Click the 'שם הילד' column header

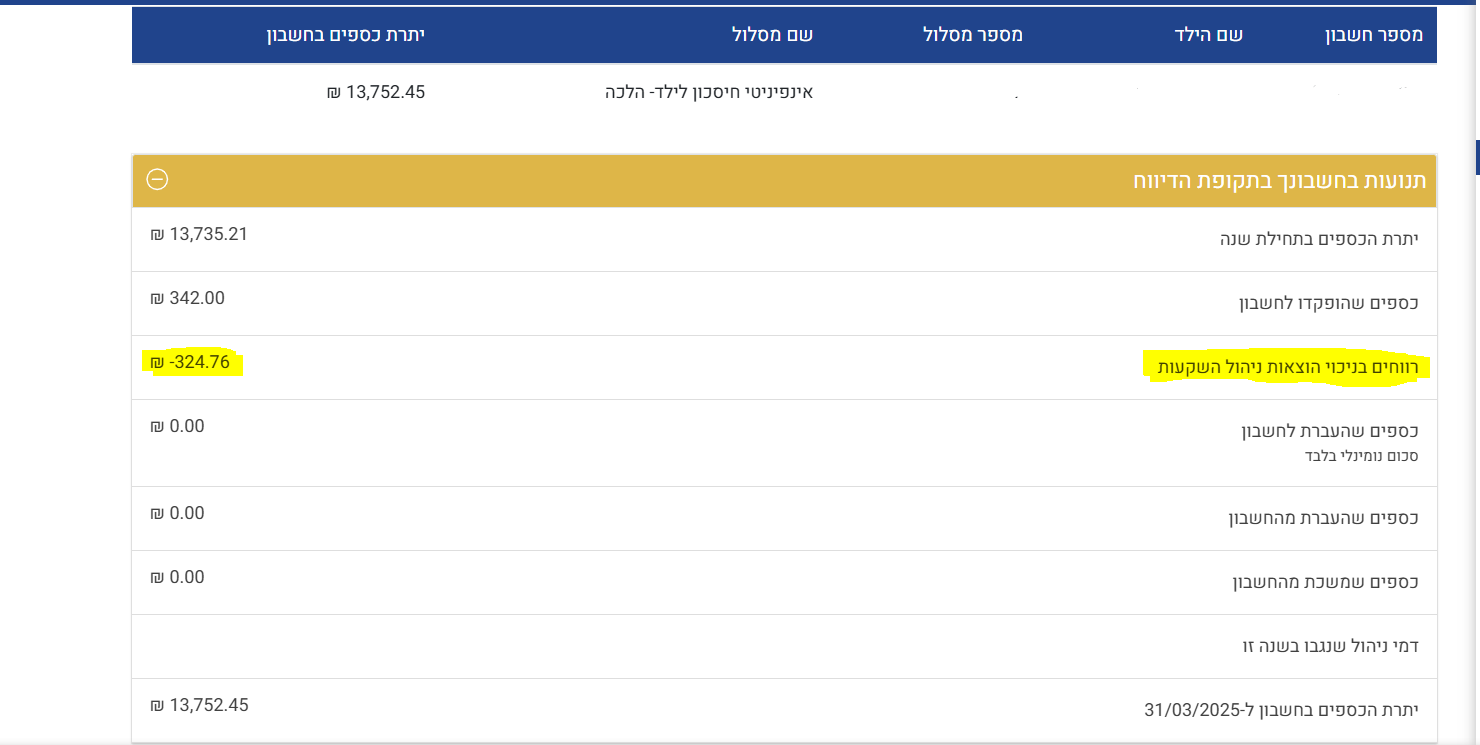click(x=1208, y=35)
